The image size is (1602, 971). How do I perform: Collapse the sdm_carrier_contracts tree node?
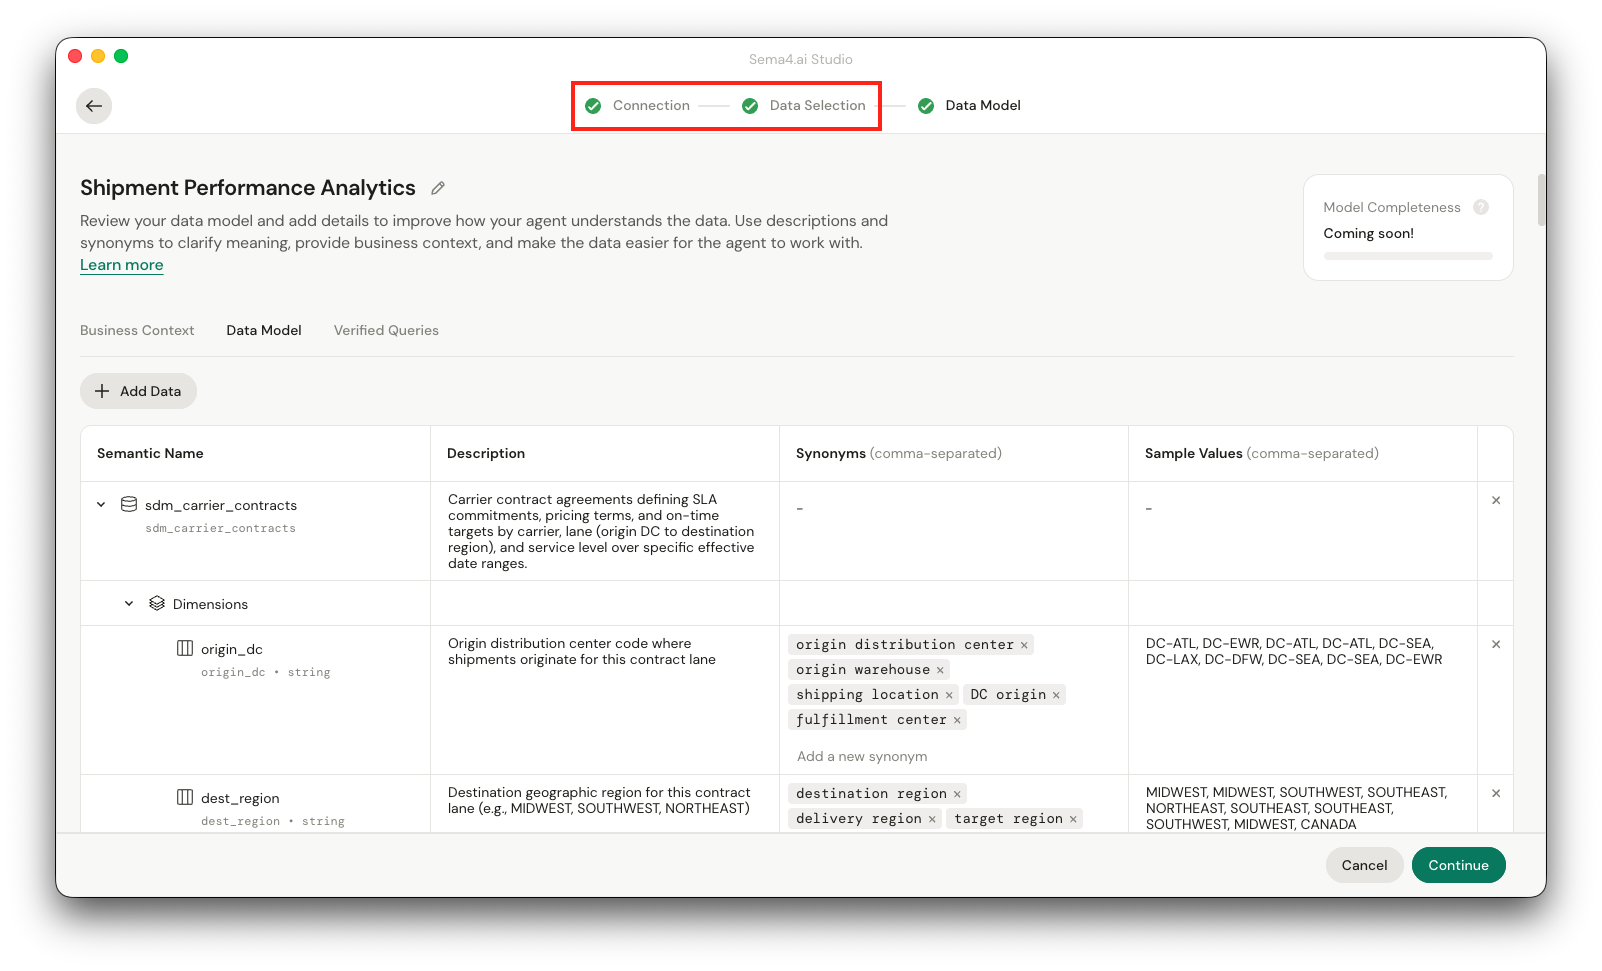tap(100, 504)
